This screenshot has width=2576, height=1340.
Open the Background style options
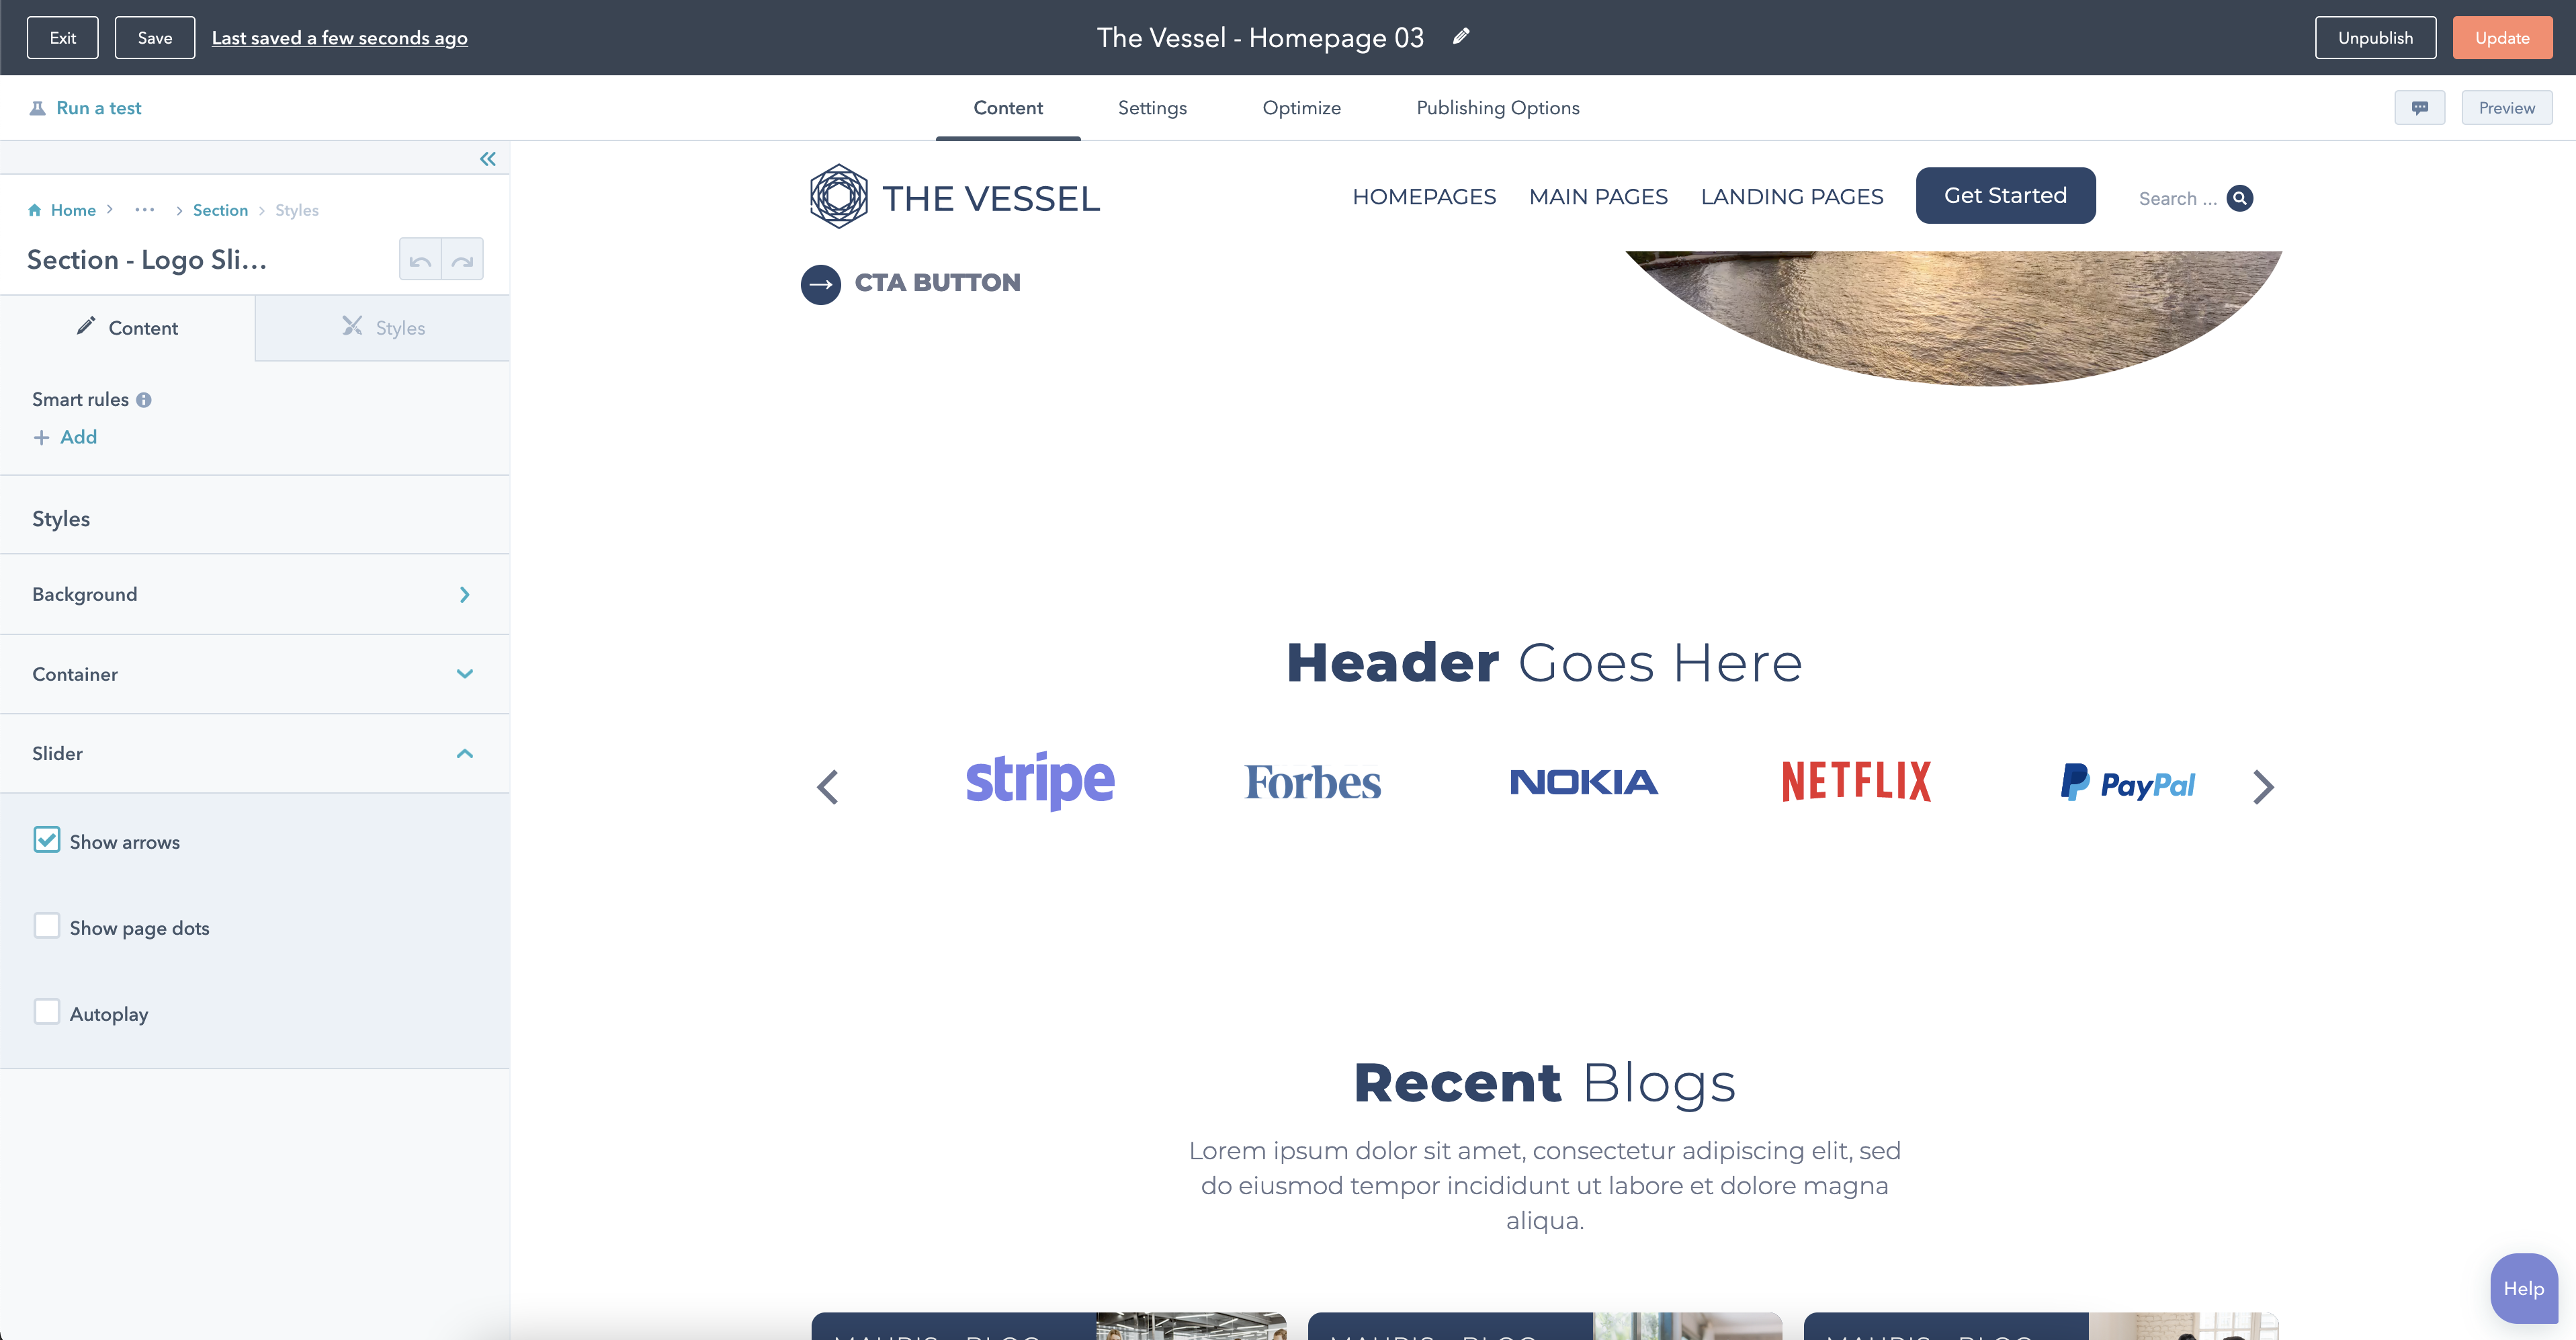pyautogui.click(x=254, y=594)
